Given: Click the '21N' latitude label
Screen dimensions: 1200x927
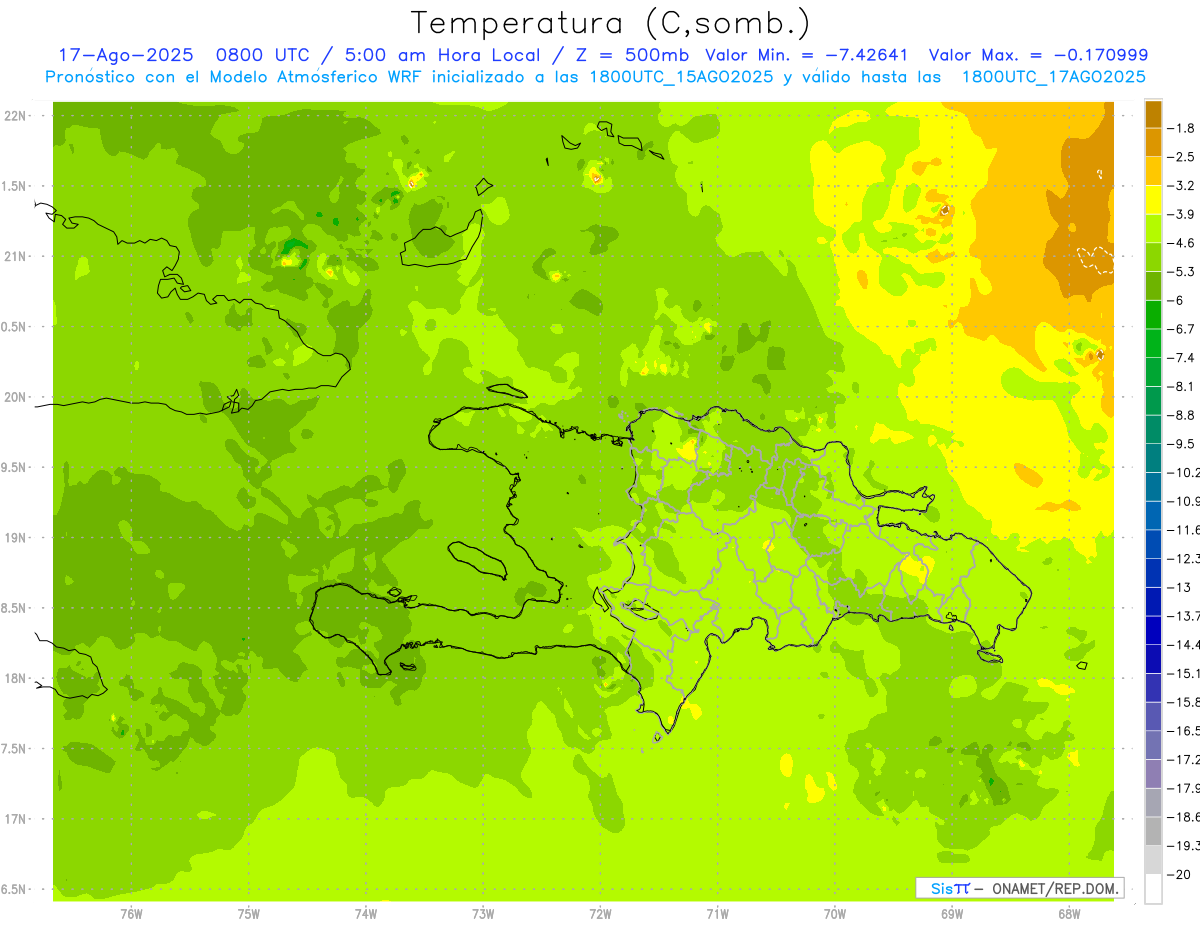Looking at the screenshot, I should pyautogui.click(x=16, y=256).
